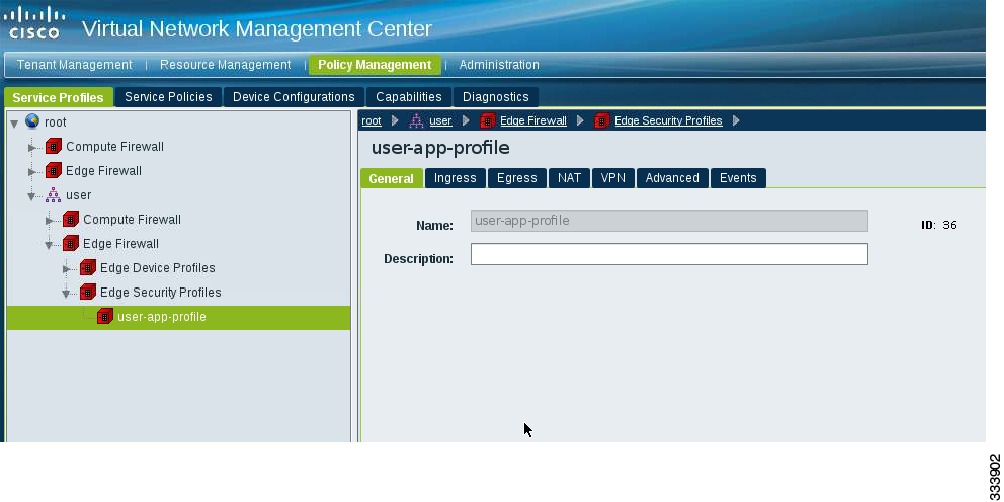The image size is (1004, 502).
Task: Select the Edge Security Profiles tree label
Action: [x=161, y=293]
